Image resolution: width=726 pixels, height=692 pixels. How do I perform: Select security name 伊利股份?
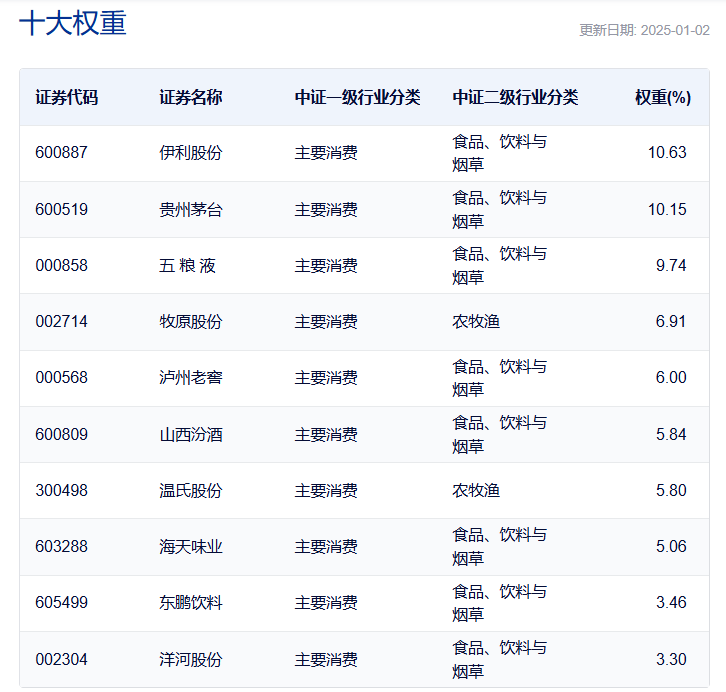point(191,152)
